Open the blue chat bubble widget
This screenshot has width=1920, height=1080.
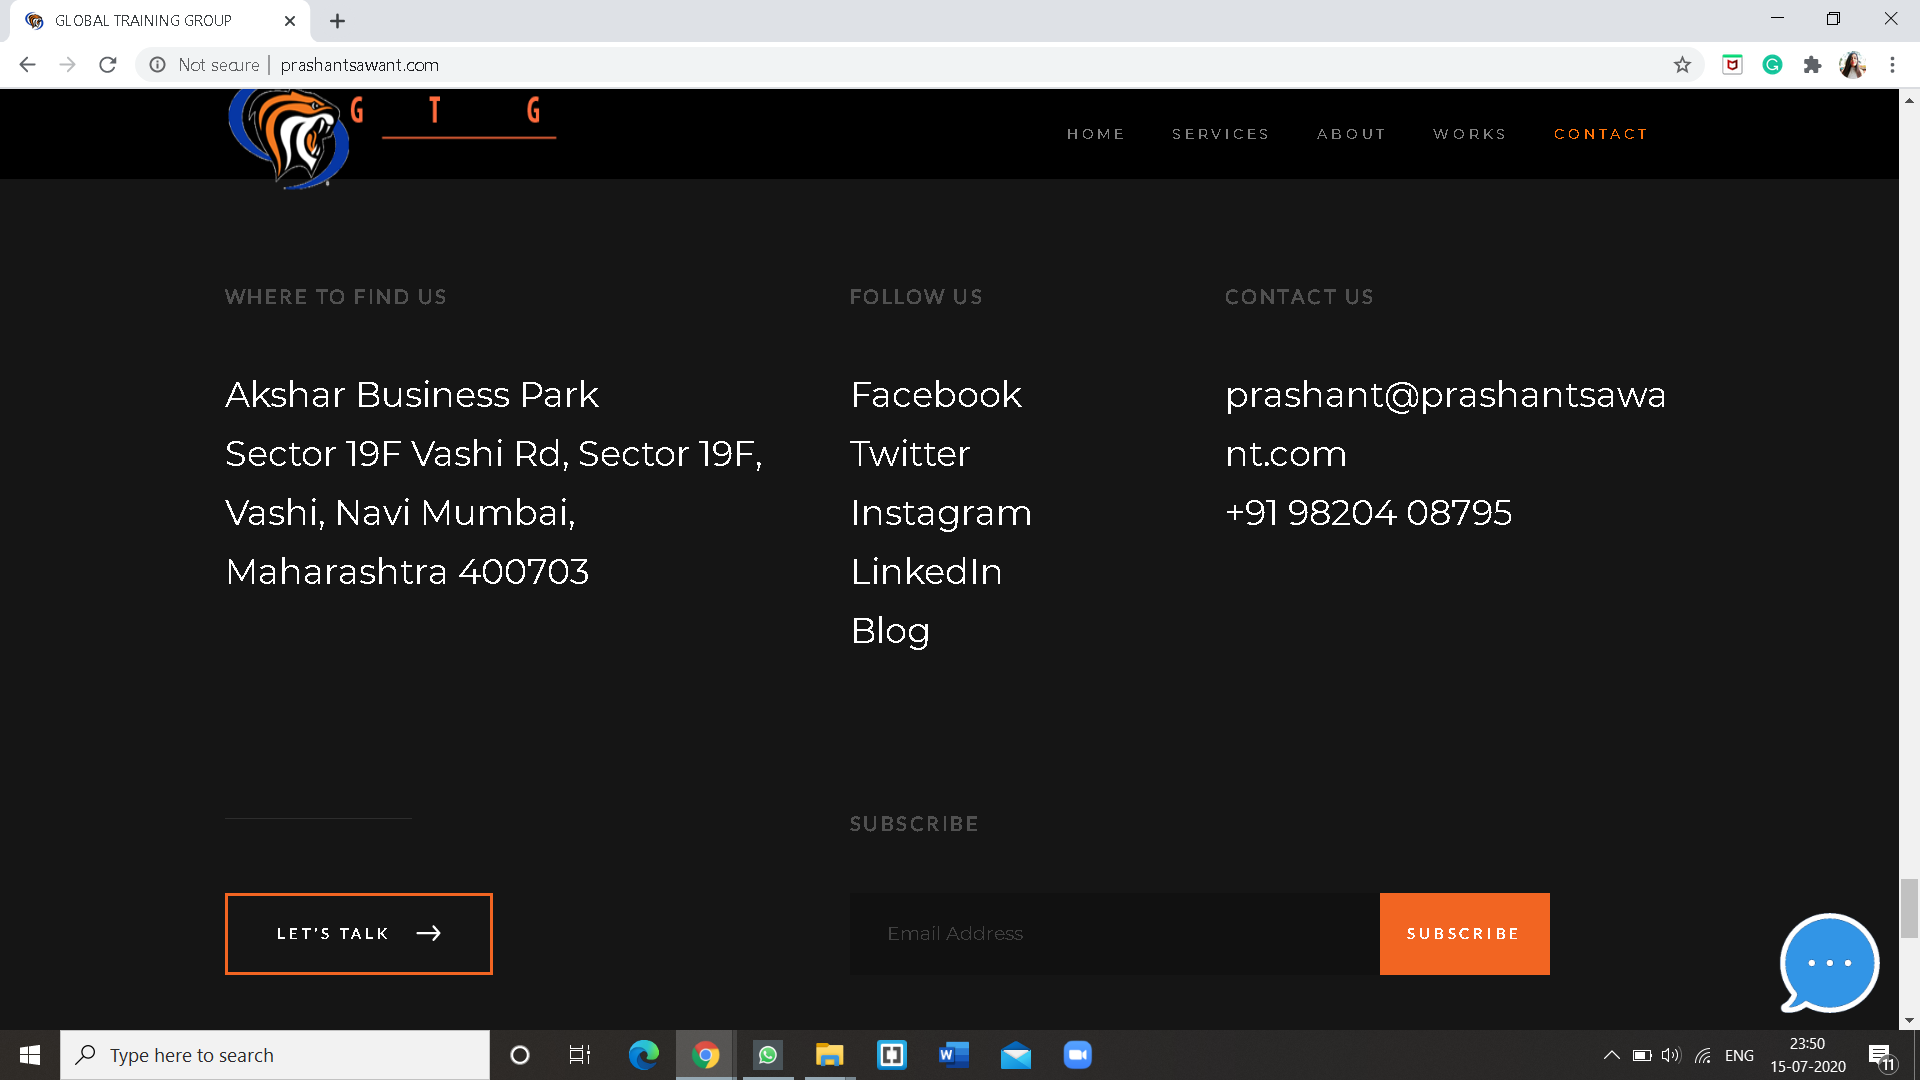tap(1828, 963)
